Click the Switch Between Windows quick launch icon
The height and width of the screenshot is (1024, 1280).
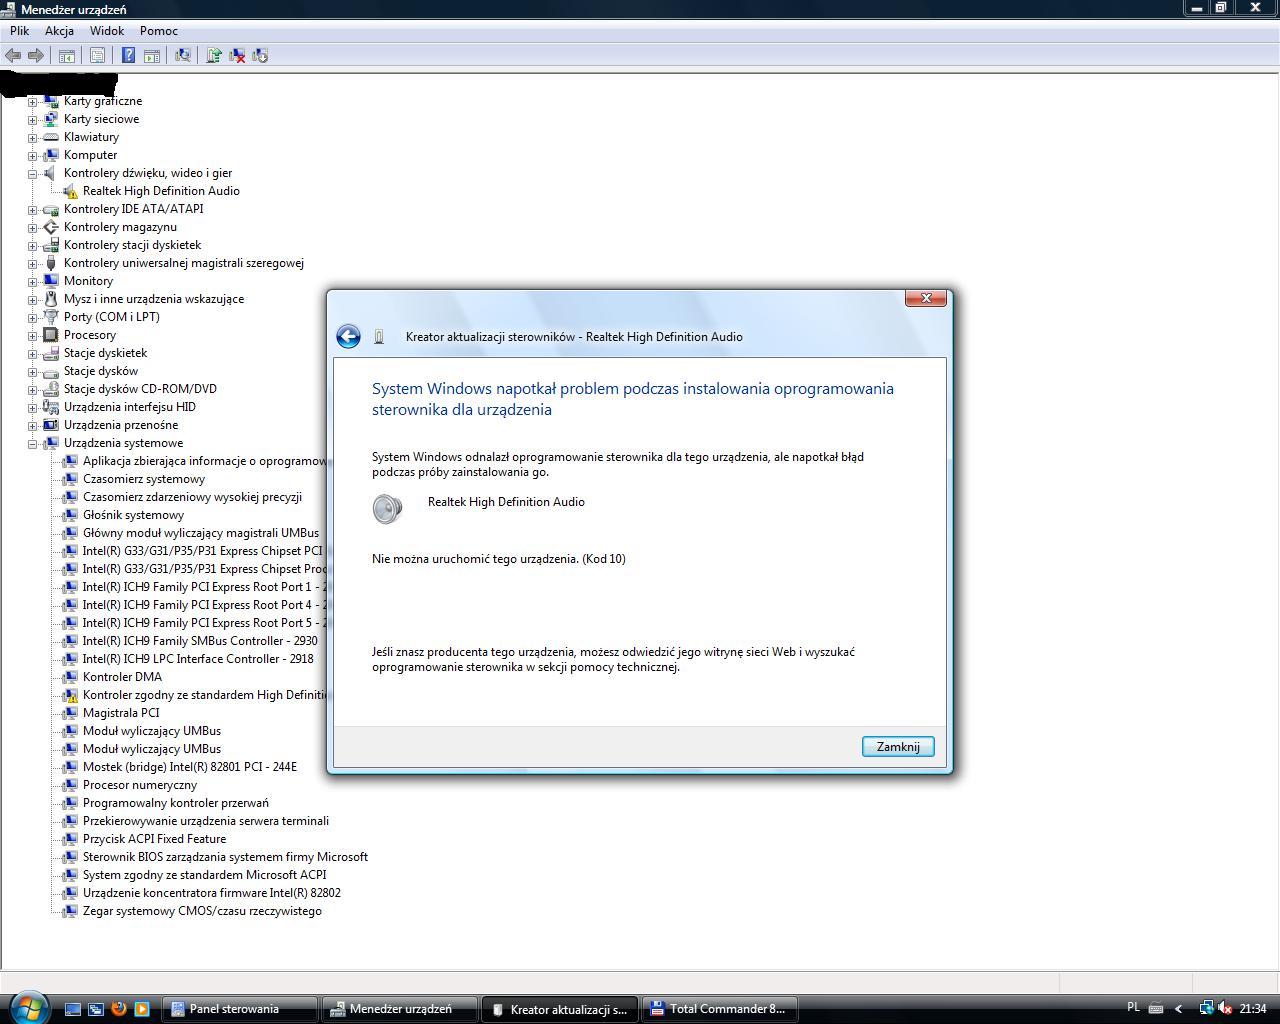[96, 1009]
